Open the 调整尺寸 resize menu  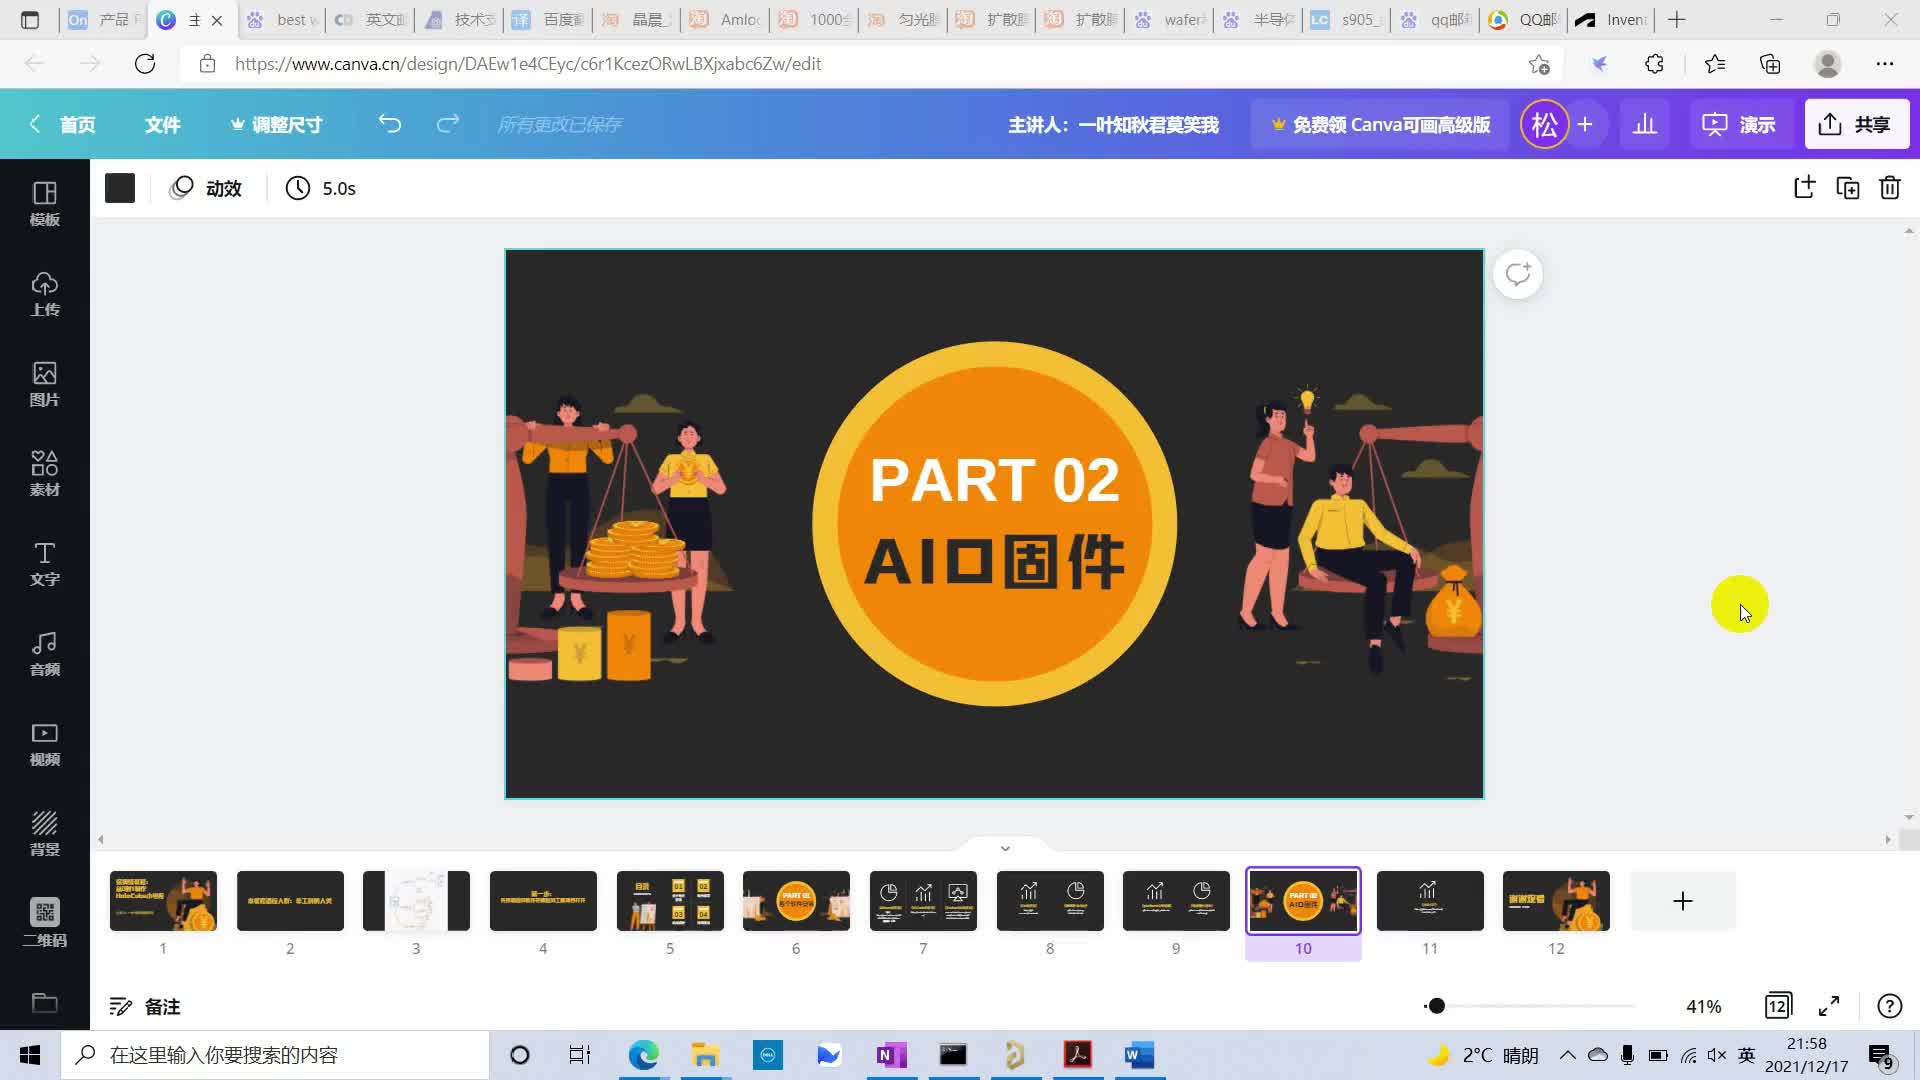(276, 124)
